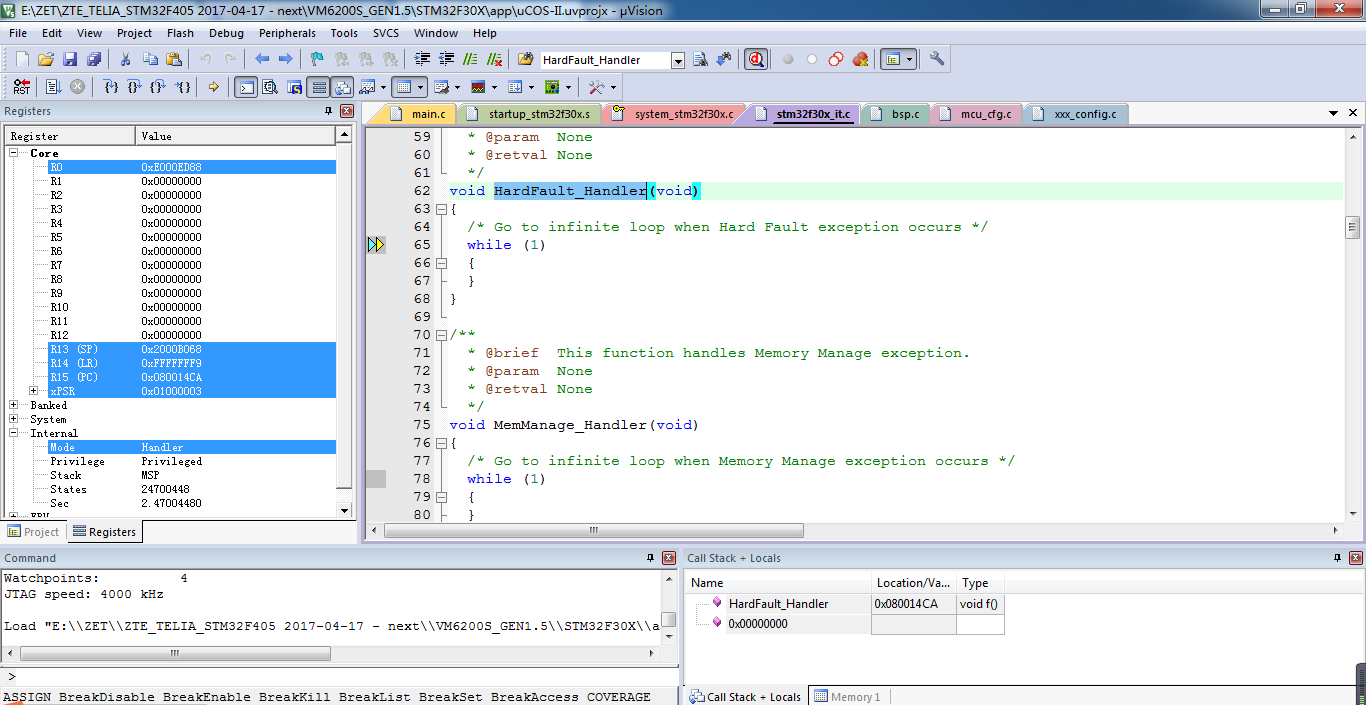Navigate backwards with the blue left arrow
This screenshot has height=705, width=1366.
pos(262,59)
